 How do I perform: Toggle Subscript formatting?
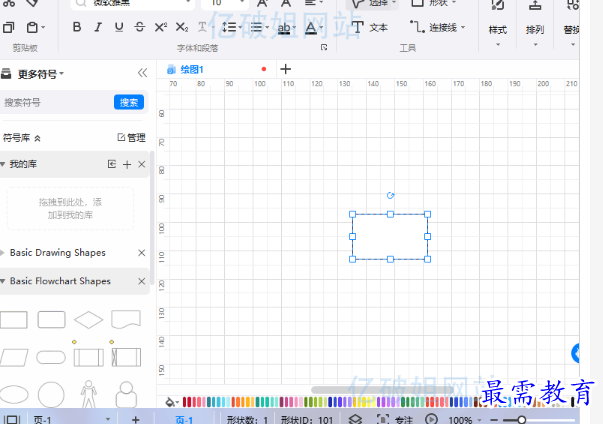point(182,27)
